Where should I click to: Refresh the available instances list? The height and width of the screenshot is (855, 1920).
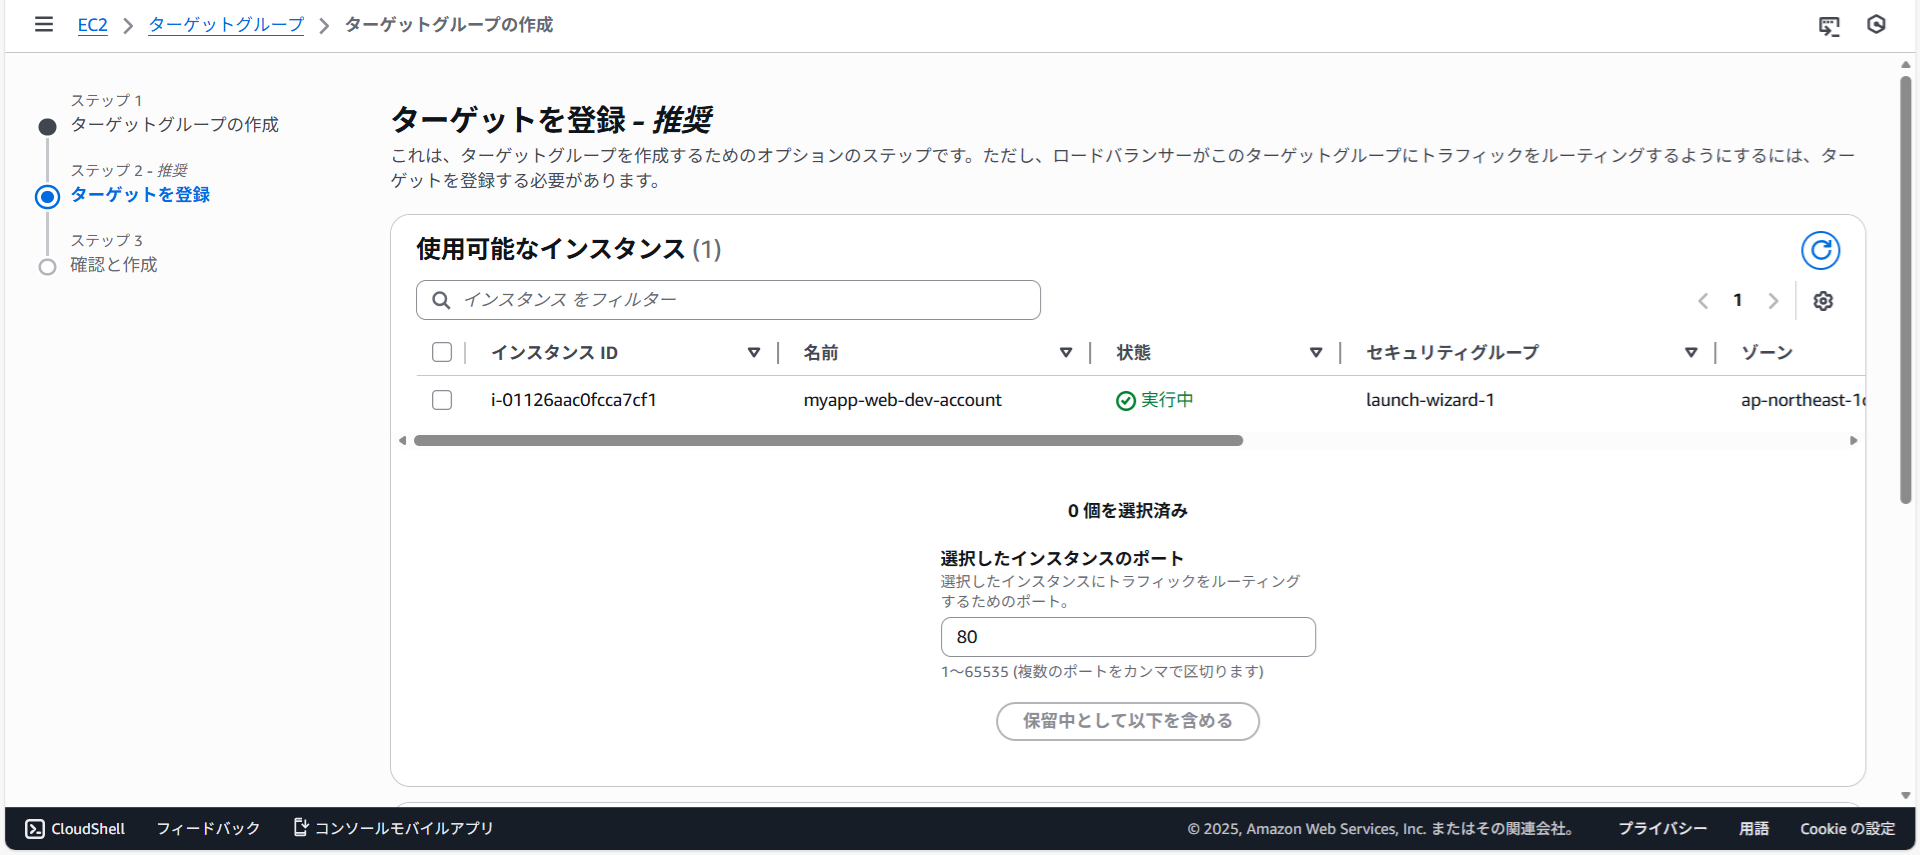coord(1820,250)
